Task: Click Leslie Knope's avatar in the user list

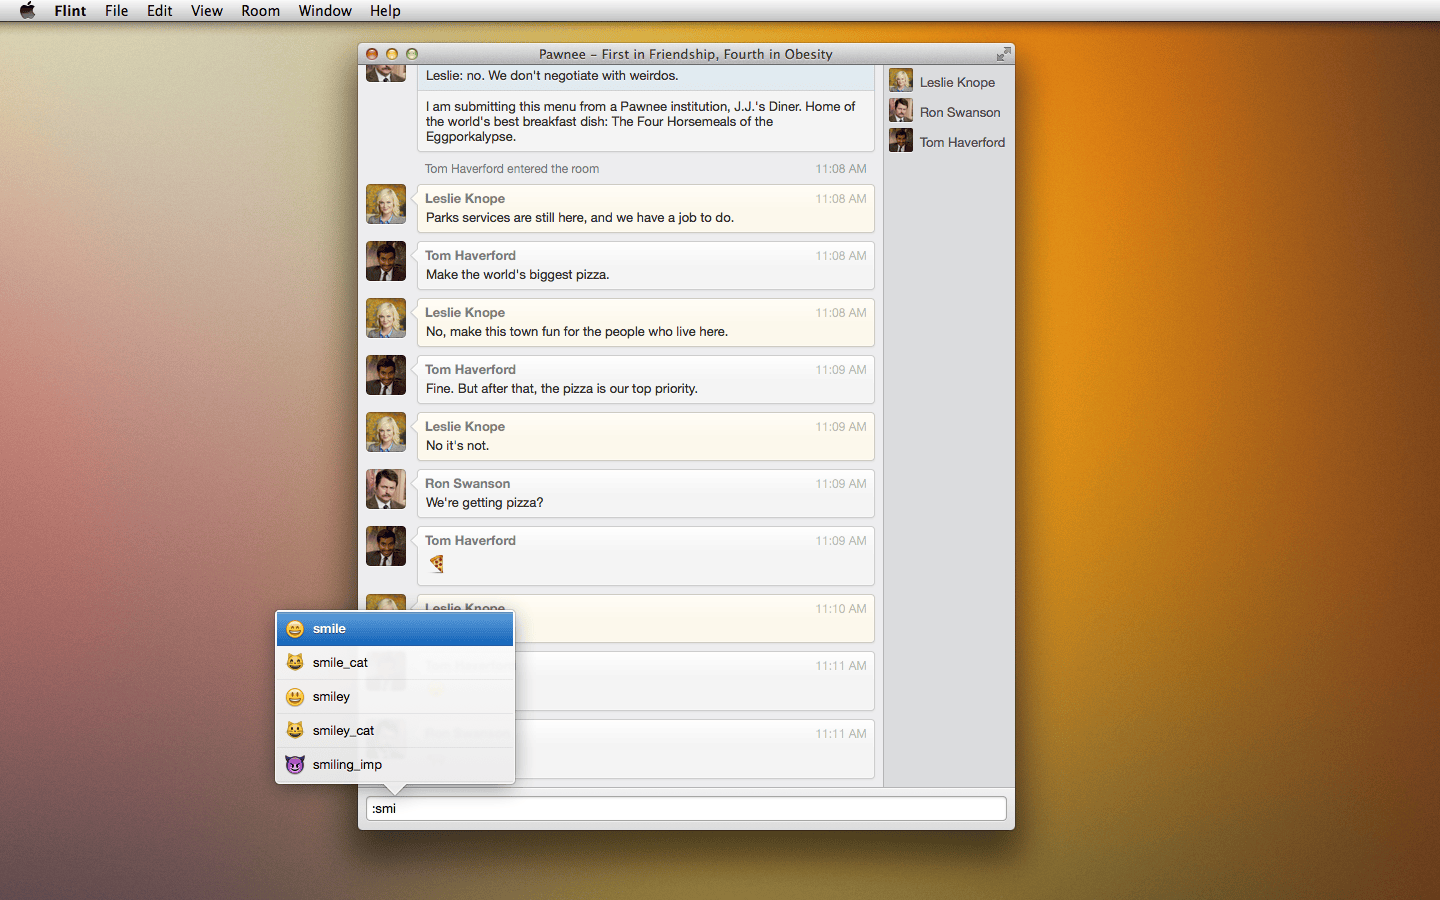Action: click(x=901, y=81)
